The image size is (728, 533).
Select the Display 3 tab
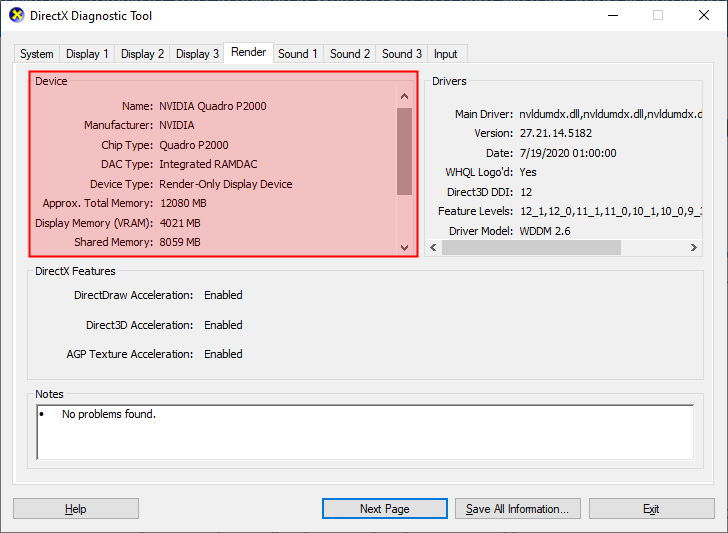tap(197, 54)
